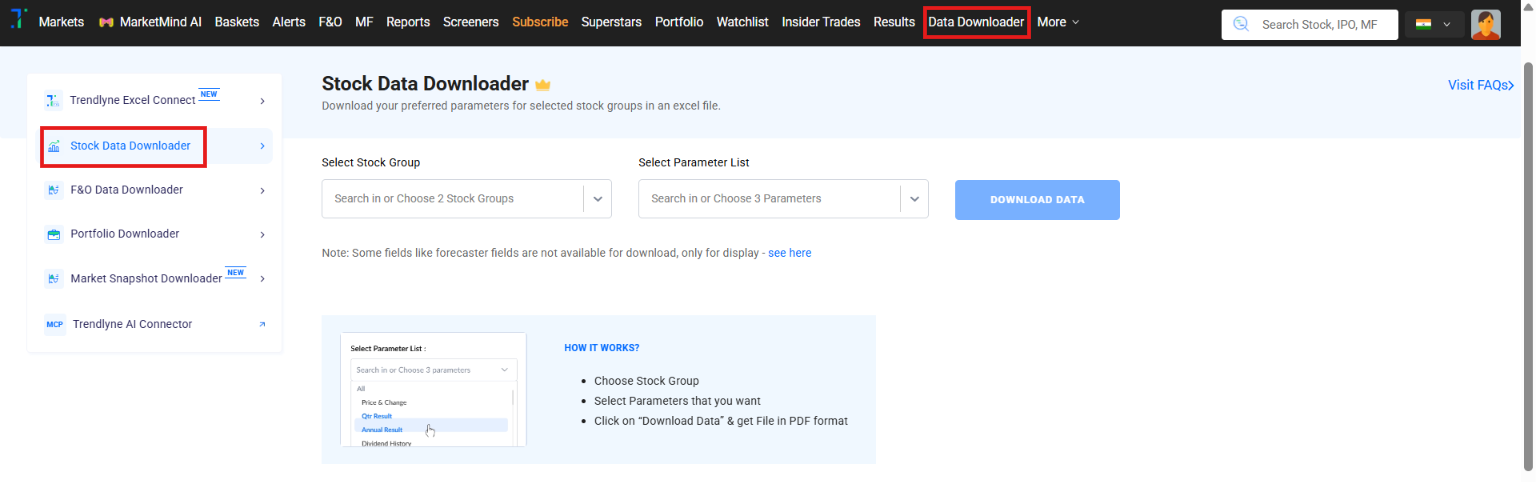Click the India flag icon
Image resolution: width=1536 pixels, height=482 pixels.
(x=1423, y=24)
